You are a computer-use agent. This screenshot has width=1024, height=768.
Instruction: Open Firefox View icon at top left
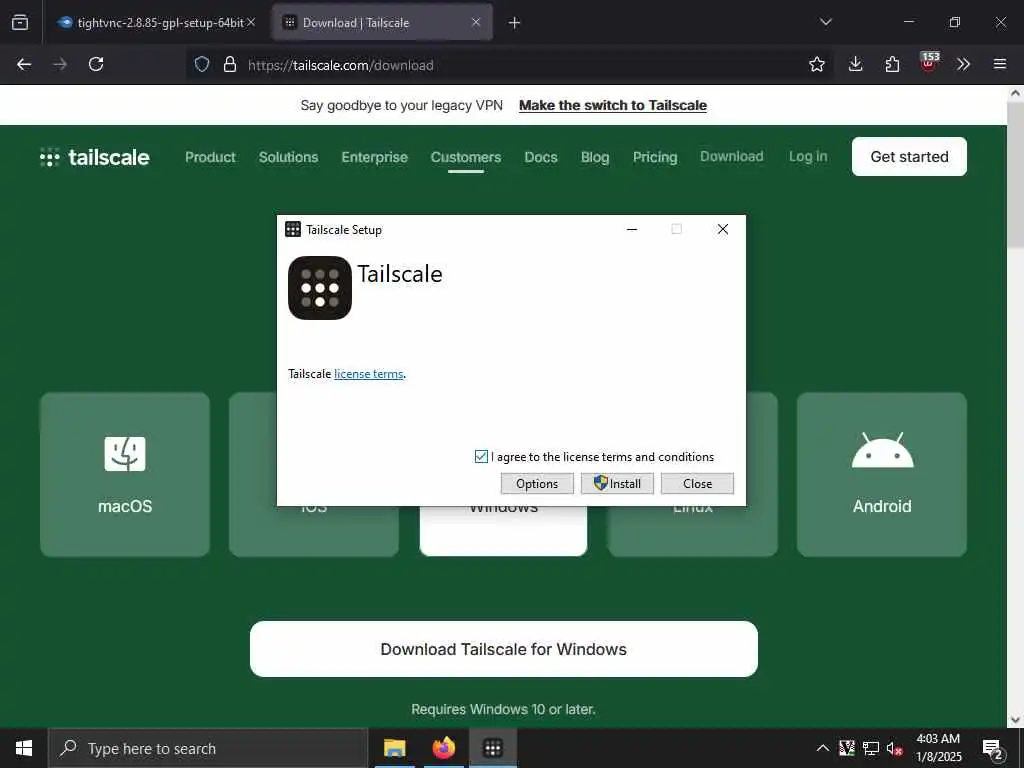20,22
